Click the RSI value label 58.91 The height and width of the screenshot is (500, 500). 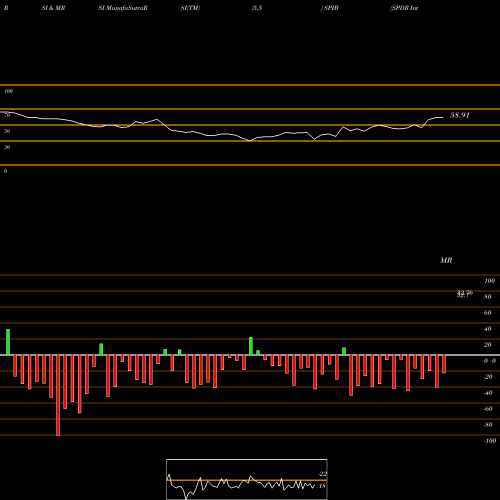(x=460, y=115)
